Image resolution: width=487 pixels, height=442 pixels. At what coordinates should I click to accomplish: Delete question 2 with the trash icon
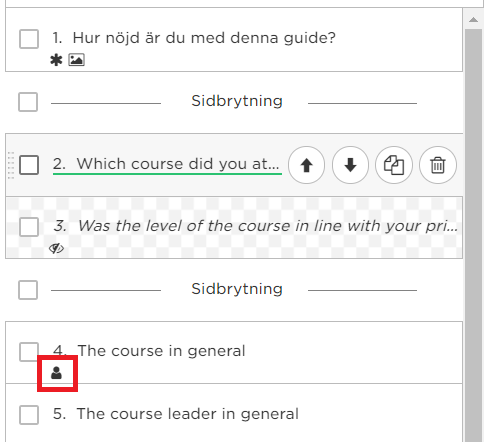click(438, 165)
